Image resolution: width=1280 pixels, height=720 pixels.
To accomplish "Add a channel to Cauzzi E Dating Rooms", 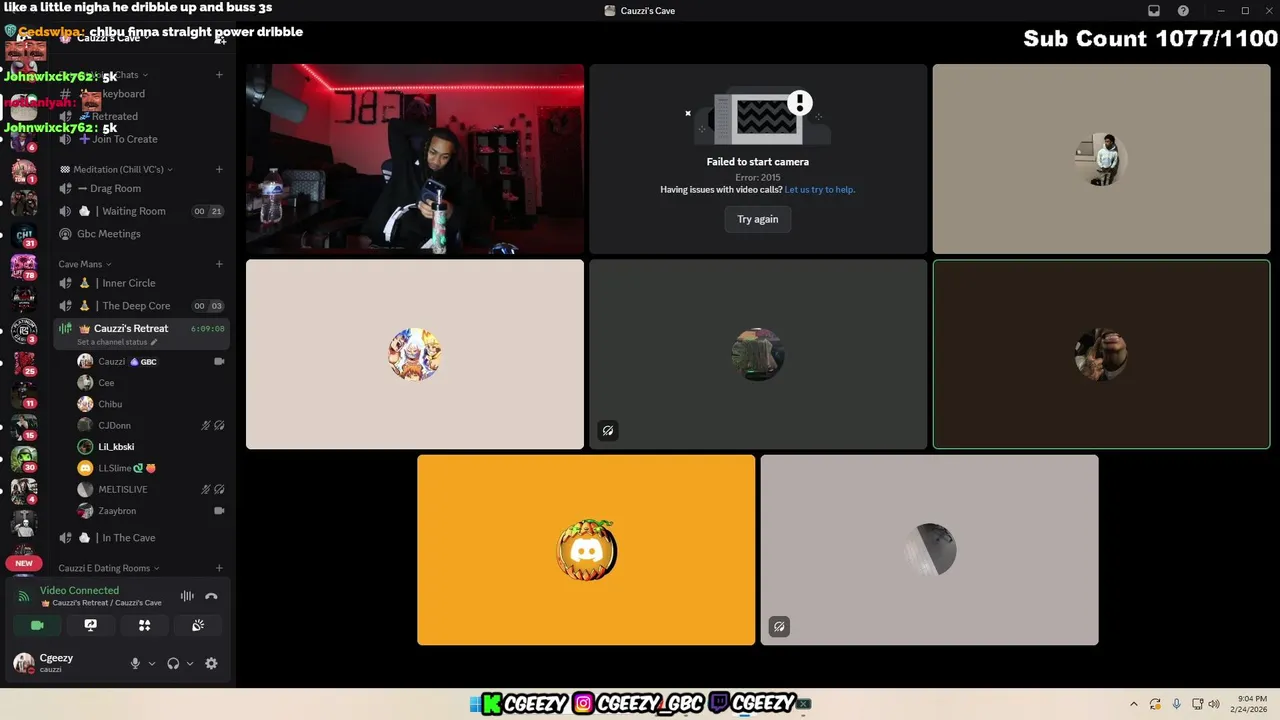I will [x=219, y=568].
